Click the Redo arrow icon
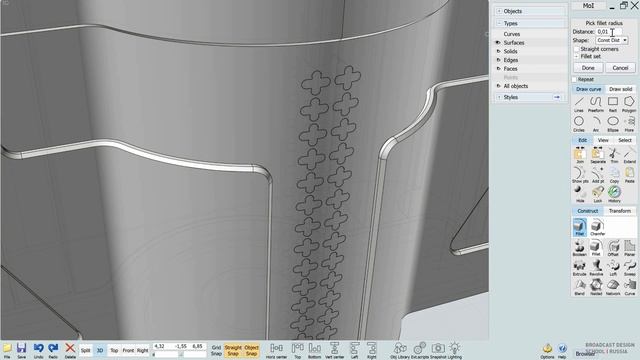The width and height of the screenshot is (640, 360). [x=53, y=350]
